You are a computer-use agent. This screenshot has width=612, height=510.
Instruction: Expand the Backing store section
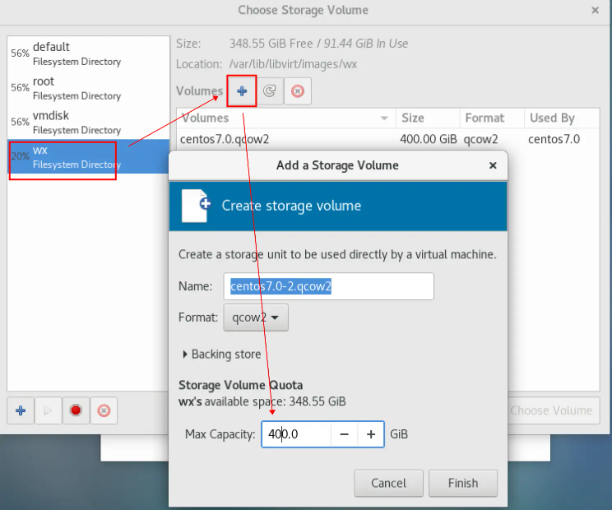click(x=222, y=354)
